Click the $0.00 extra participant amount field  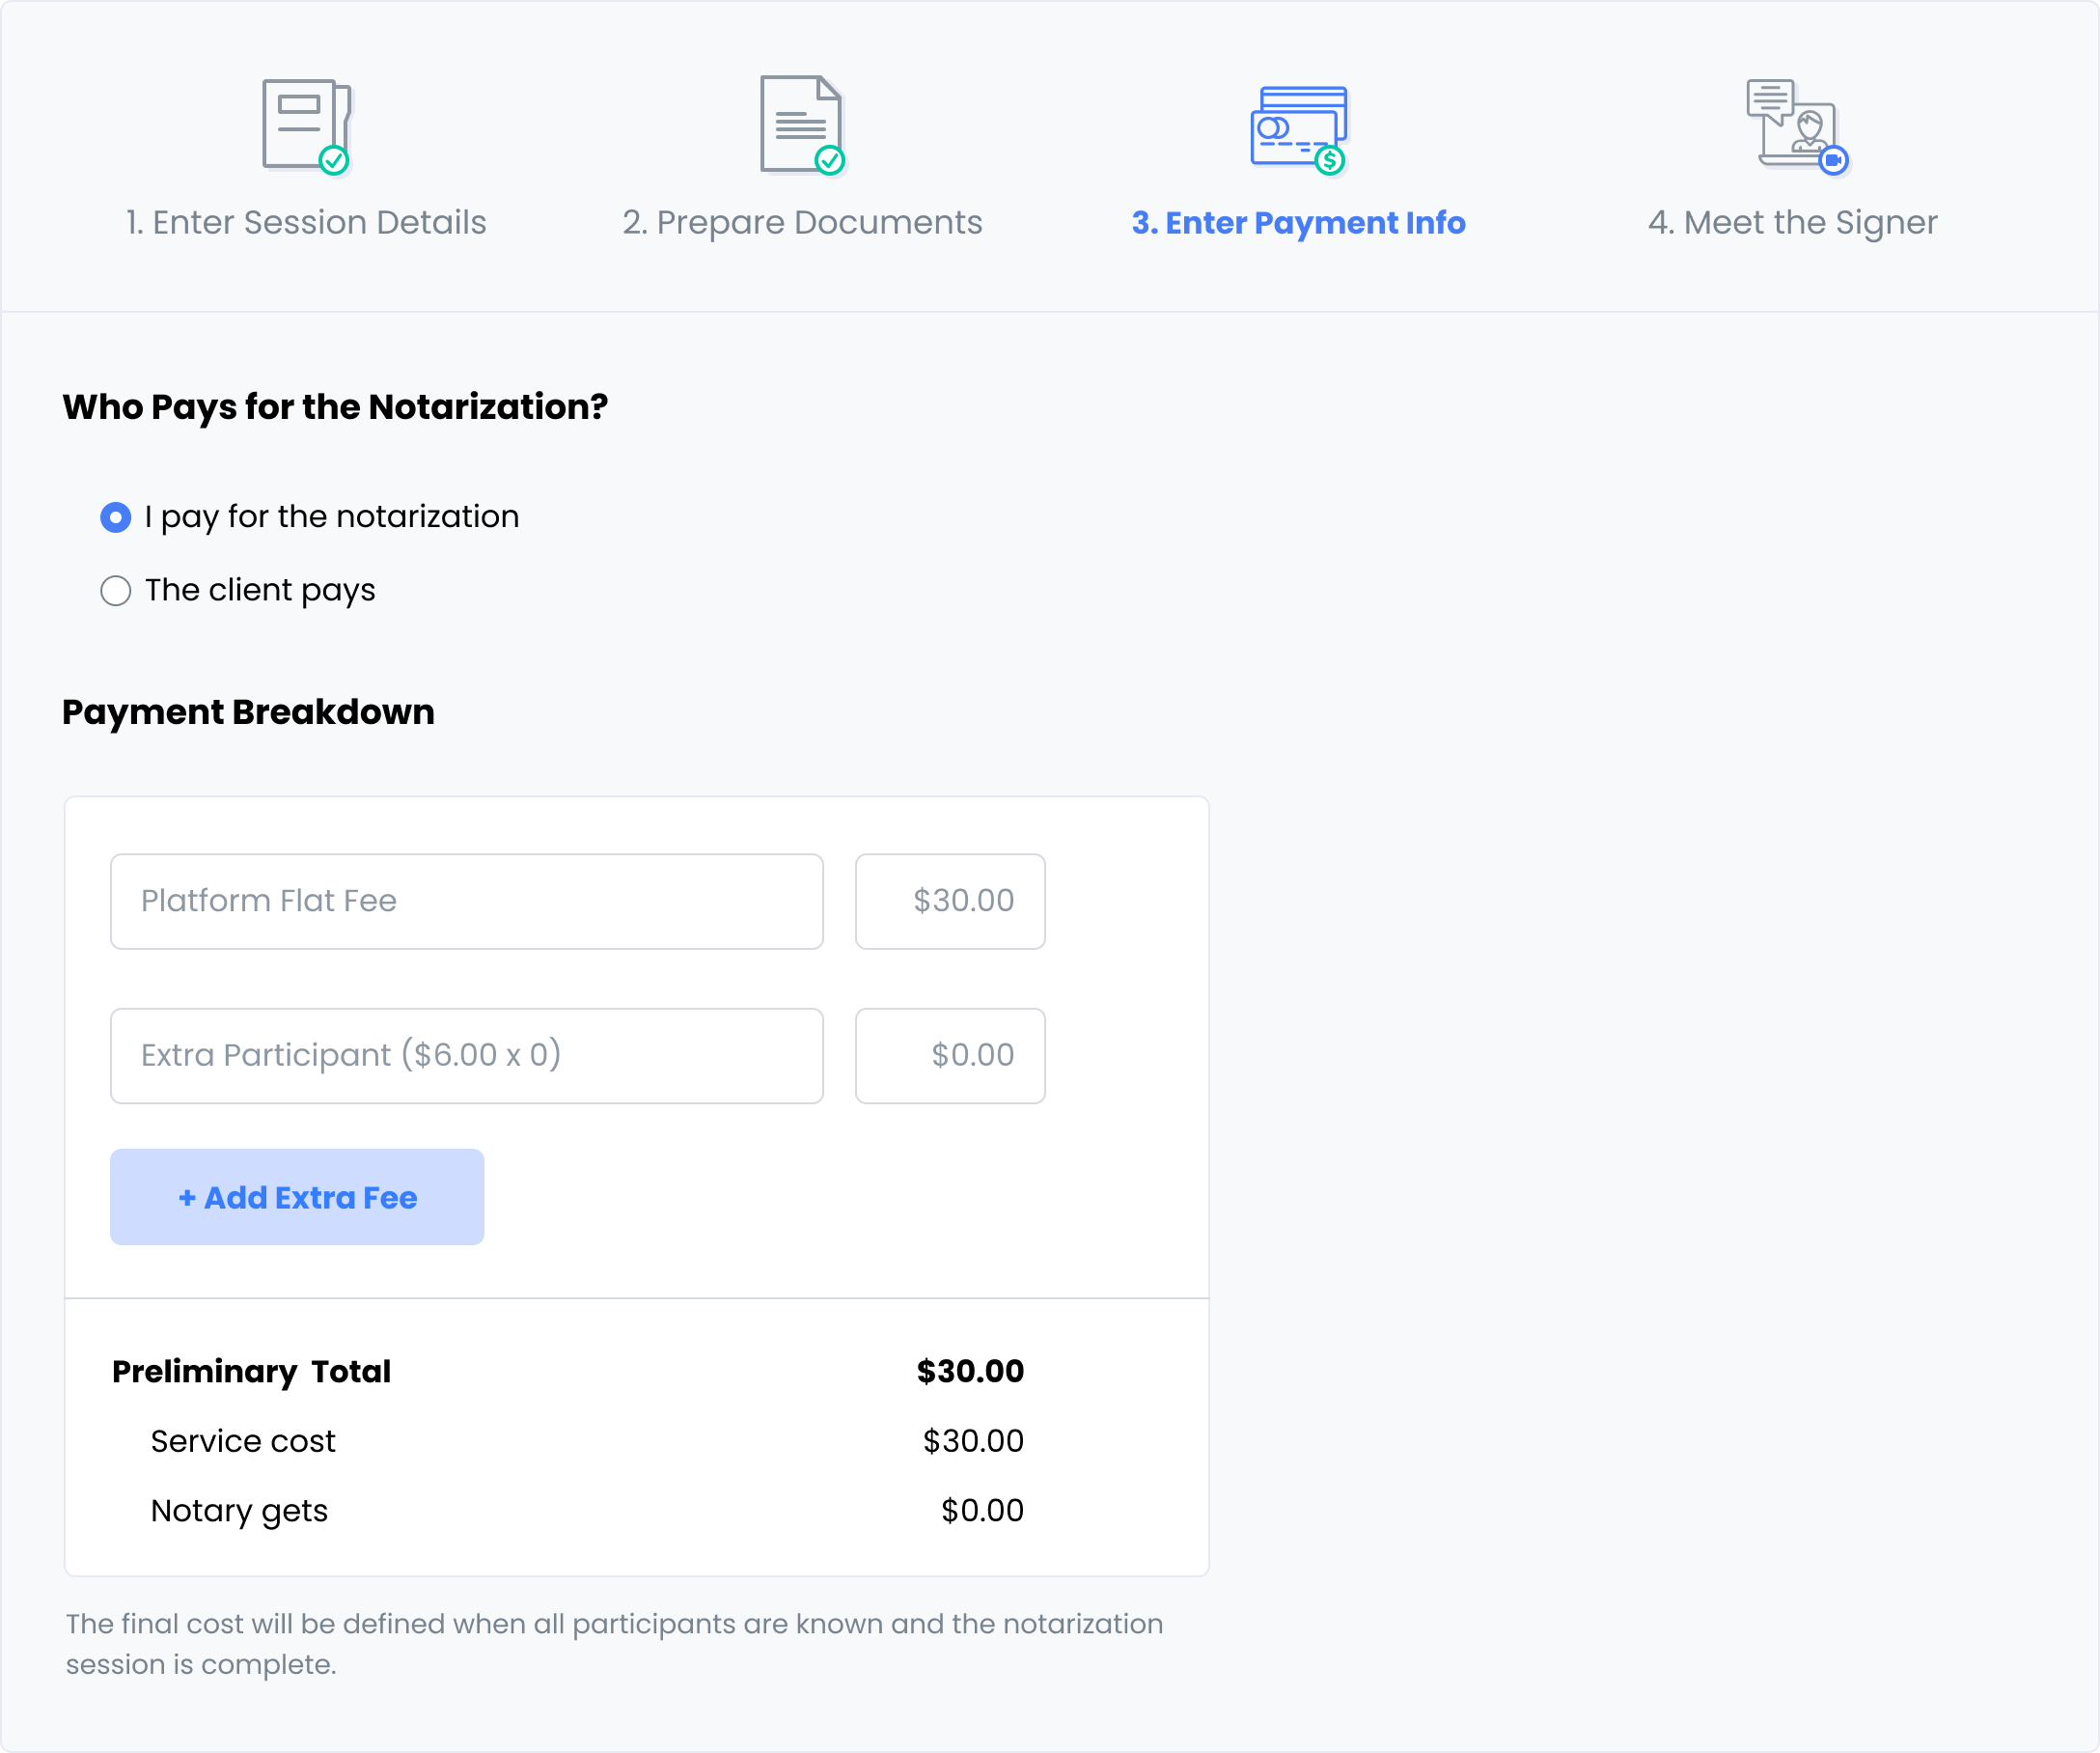(x=950, y=1055)
